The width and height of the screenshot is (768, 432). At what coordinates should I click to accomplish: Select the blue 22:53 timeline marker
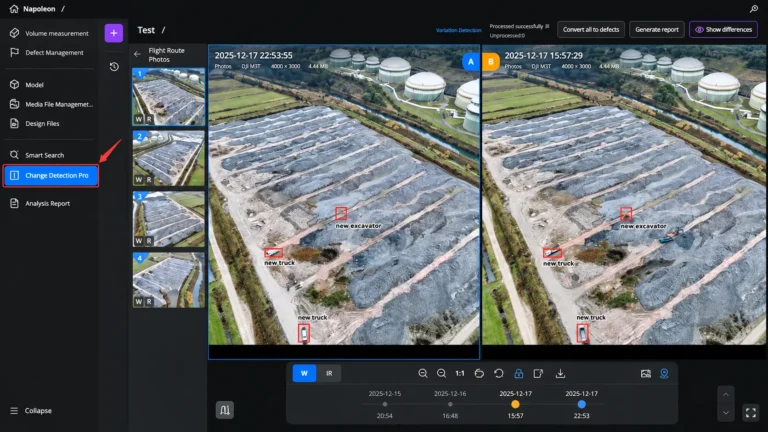(x=581, y=405)
